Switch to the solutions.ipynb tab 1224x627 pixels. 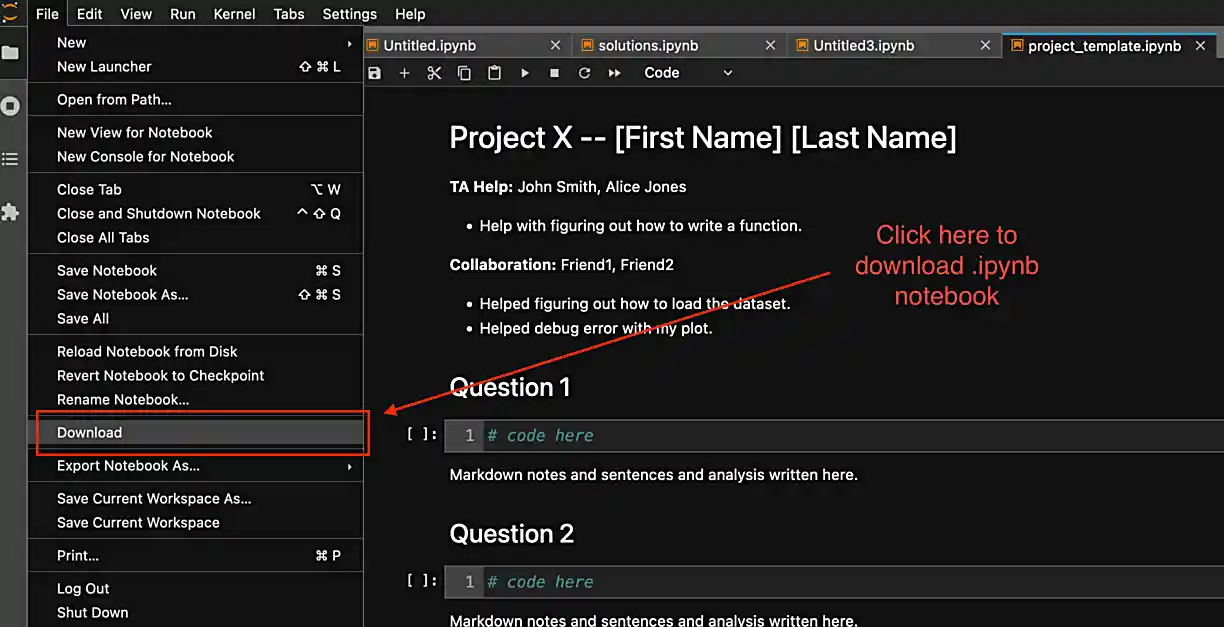tap(648, 46)
